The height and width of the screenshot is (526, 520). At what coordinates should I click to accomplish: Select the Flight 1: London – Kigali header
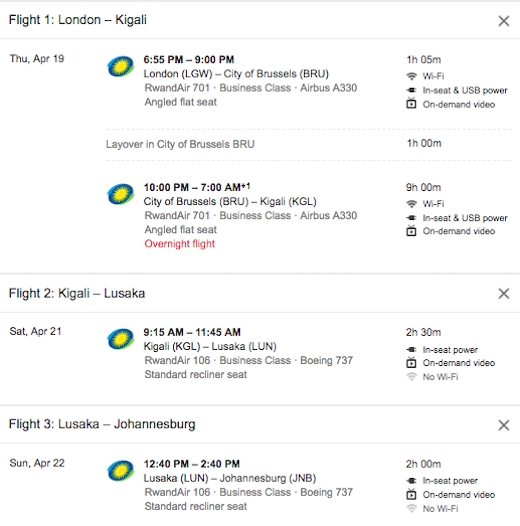78,20
